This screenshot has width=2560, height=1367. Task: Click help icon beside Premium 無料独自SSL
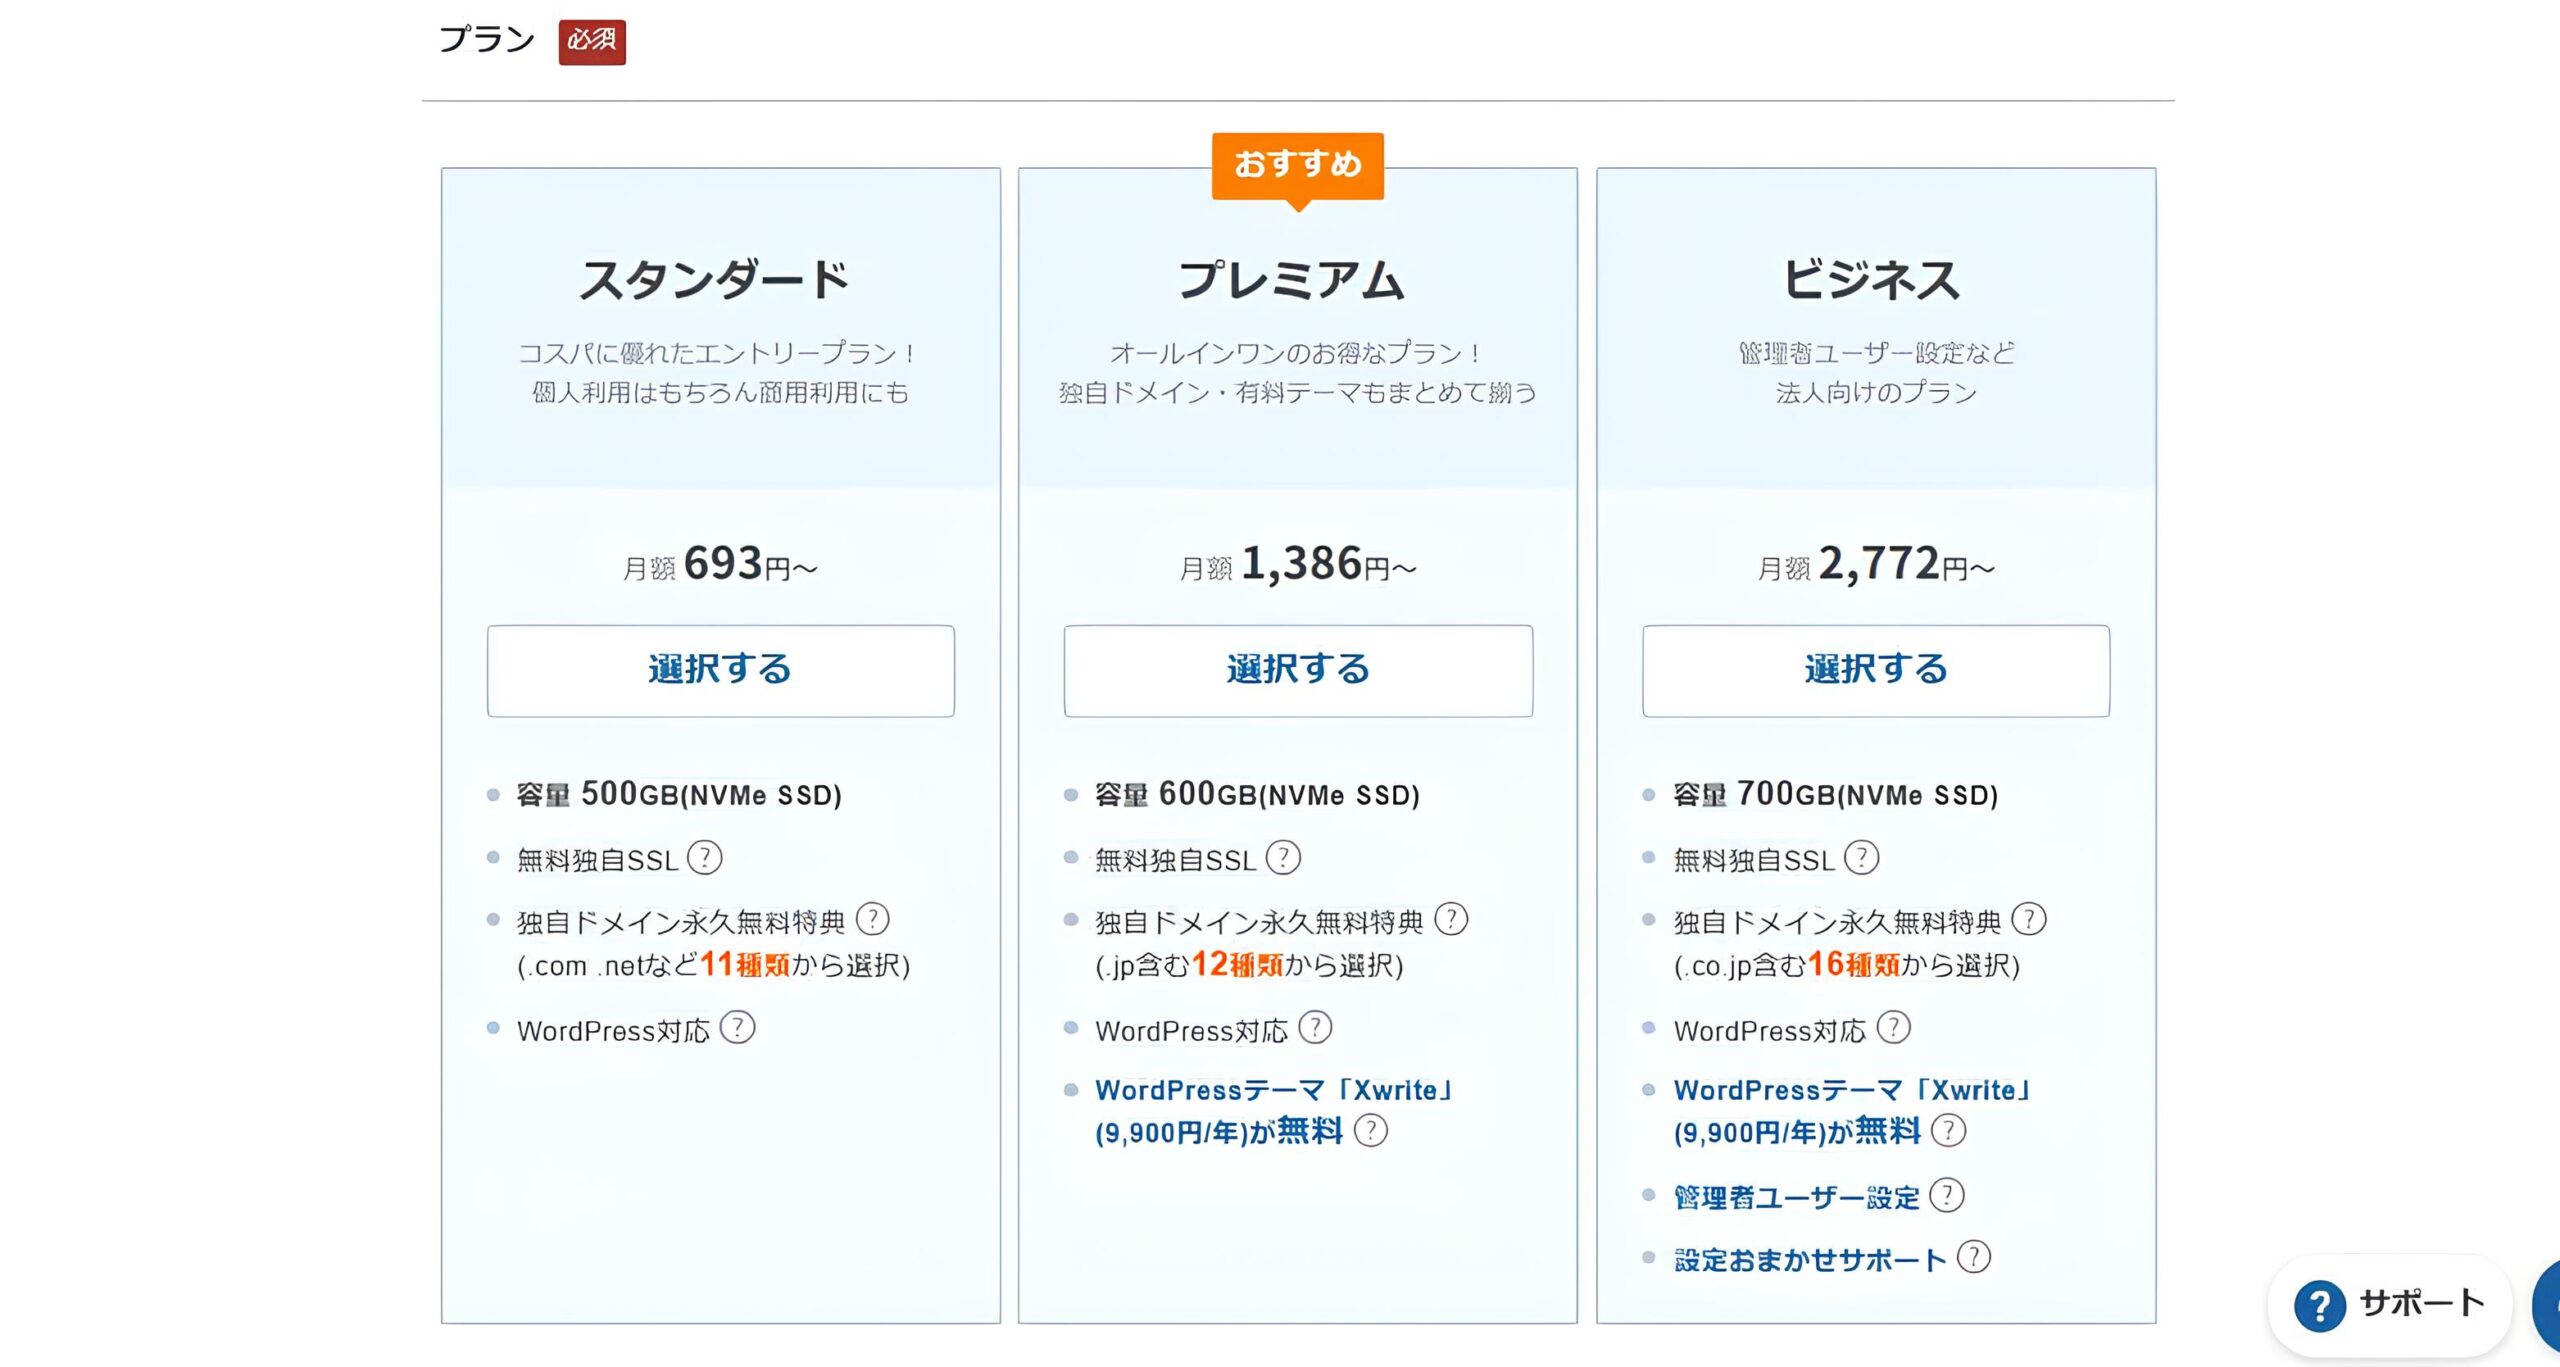pos(1283,858)
